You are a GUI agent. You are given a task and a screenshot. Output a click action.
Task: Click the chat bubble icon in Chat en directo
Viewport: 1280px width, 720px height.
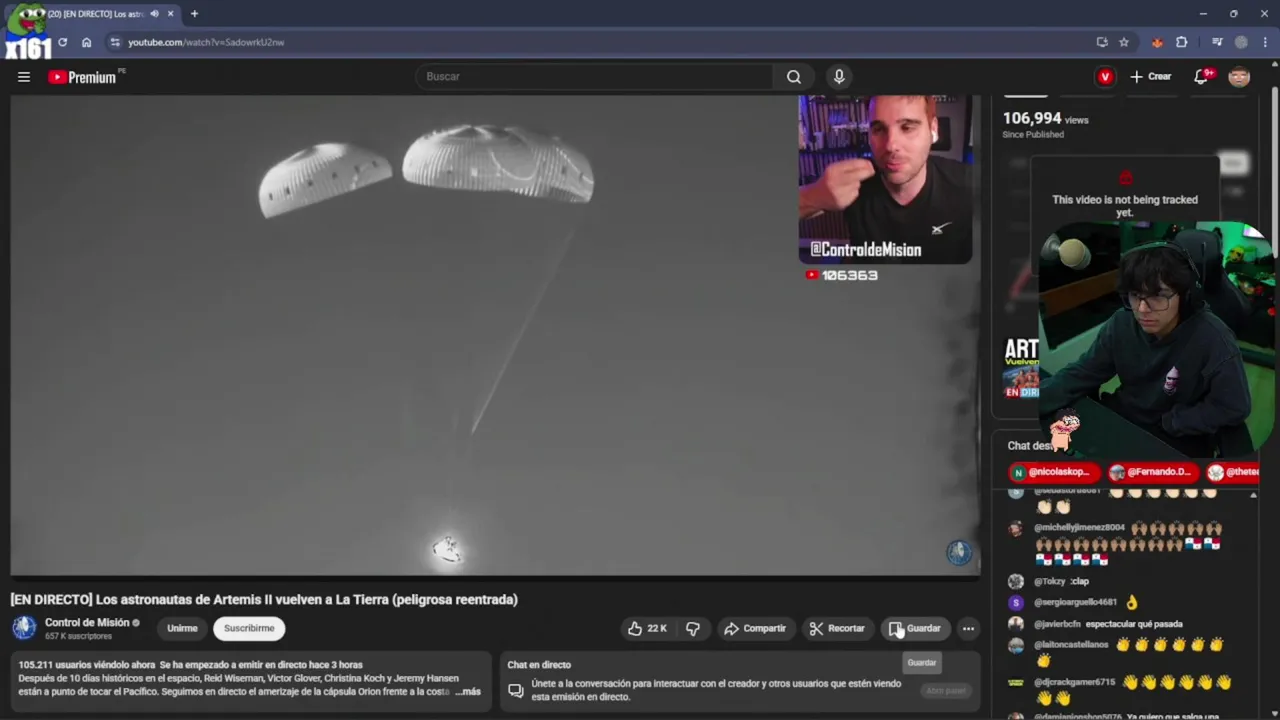click(x=516, y=690)
